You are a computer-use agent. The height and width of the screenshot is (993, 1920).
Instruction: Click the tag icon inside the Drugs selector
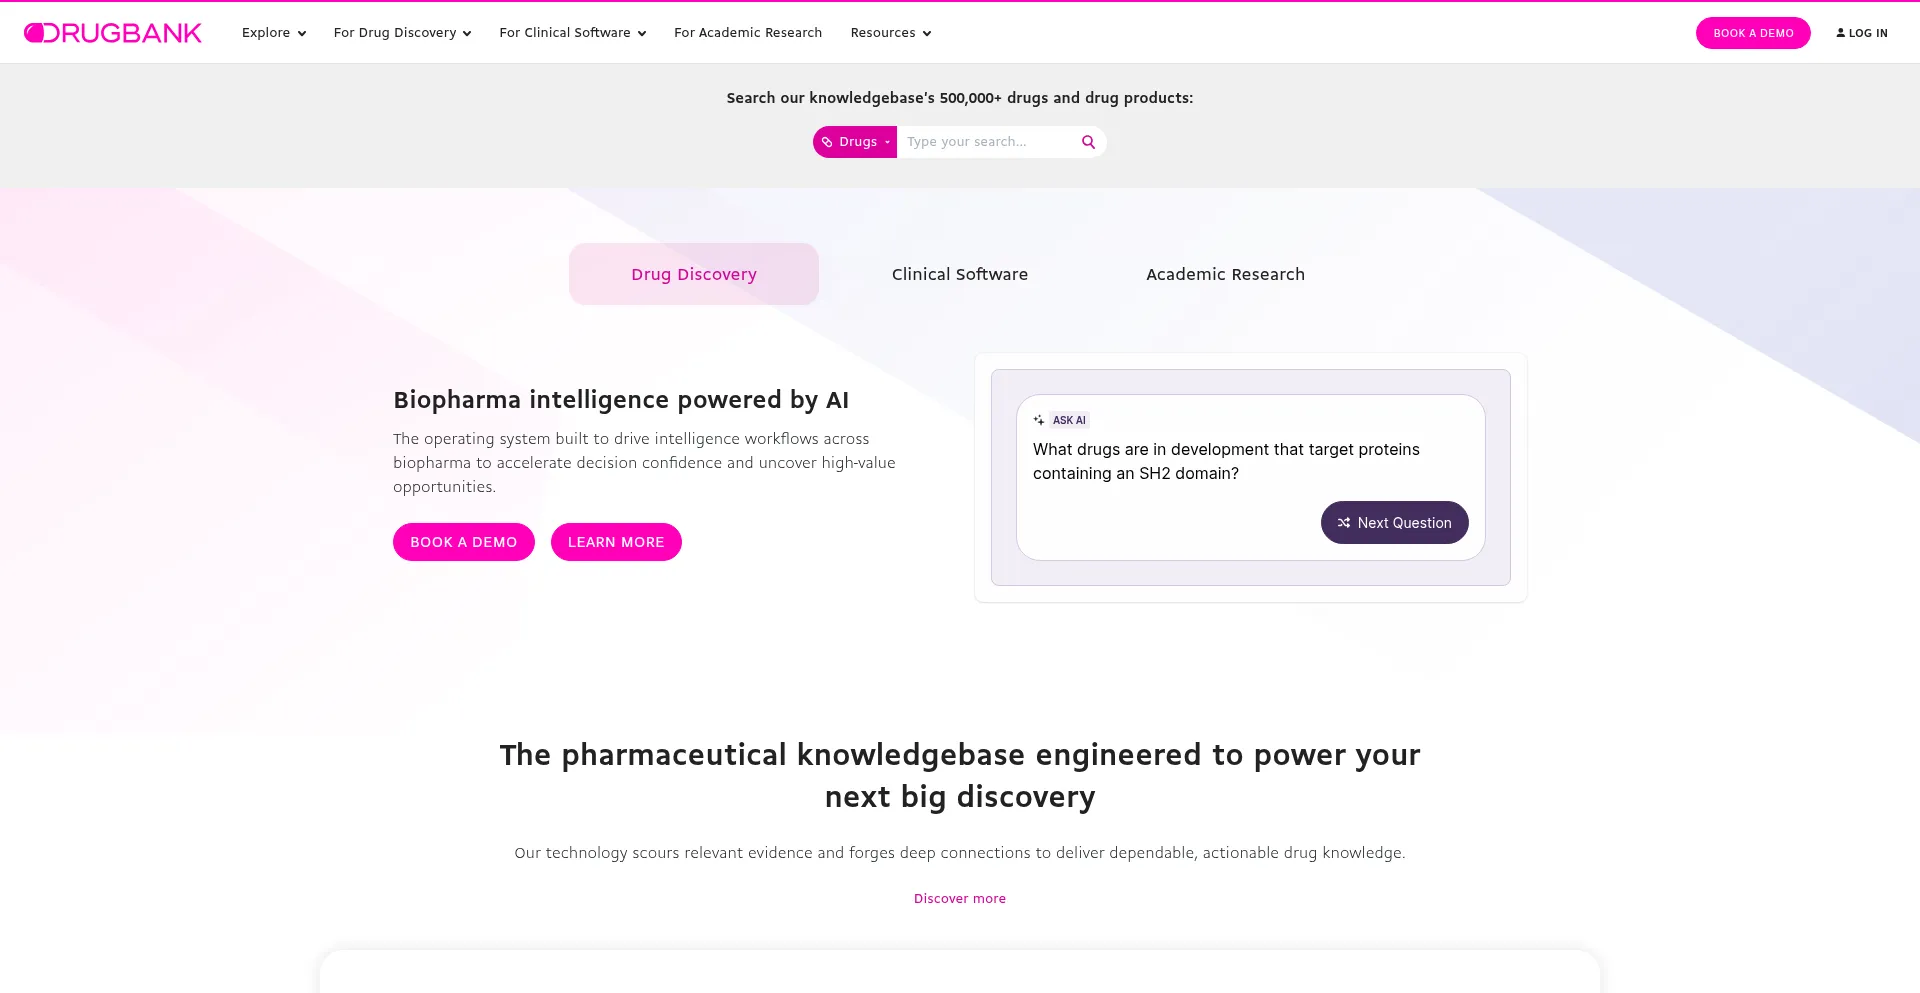[x=828, y=141]
